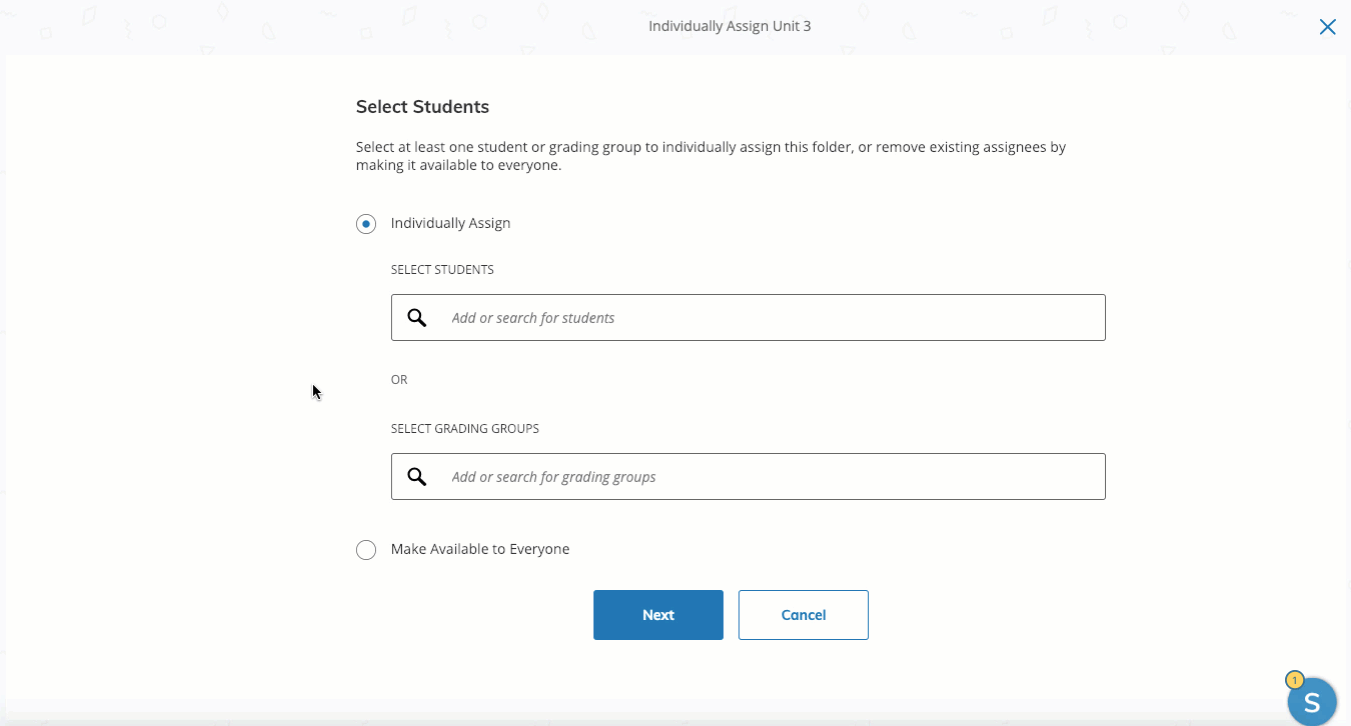Image resolution: width=1351 pixels, height=726 pixels.
Task: Select the Individually Assign radio button
Action: pyautogui.click(x=366, y=224)
